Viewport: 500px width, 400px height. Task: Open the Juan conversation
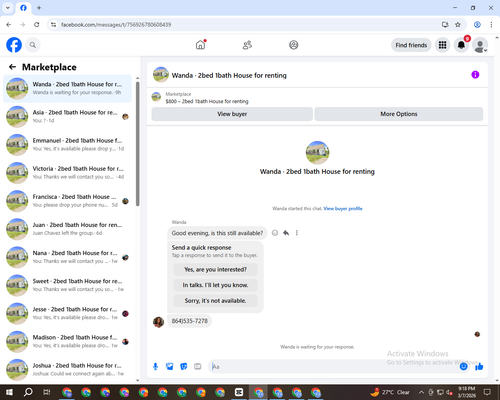[67, 229]
